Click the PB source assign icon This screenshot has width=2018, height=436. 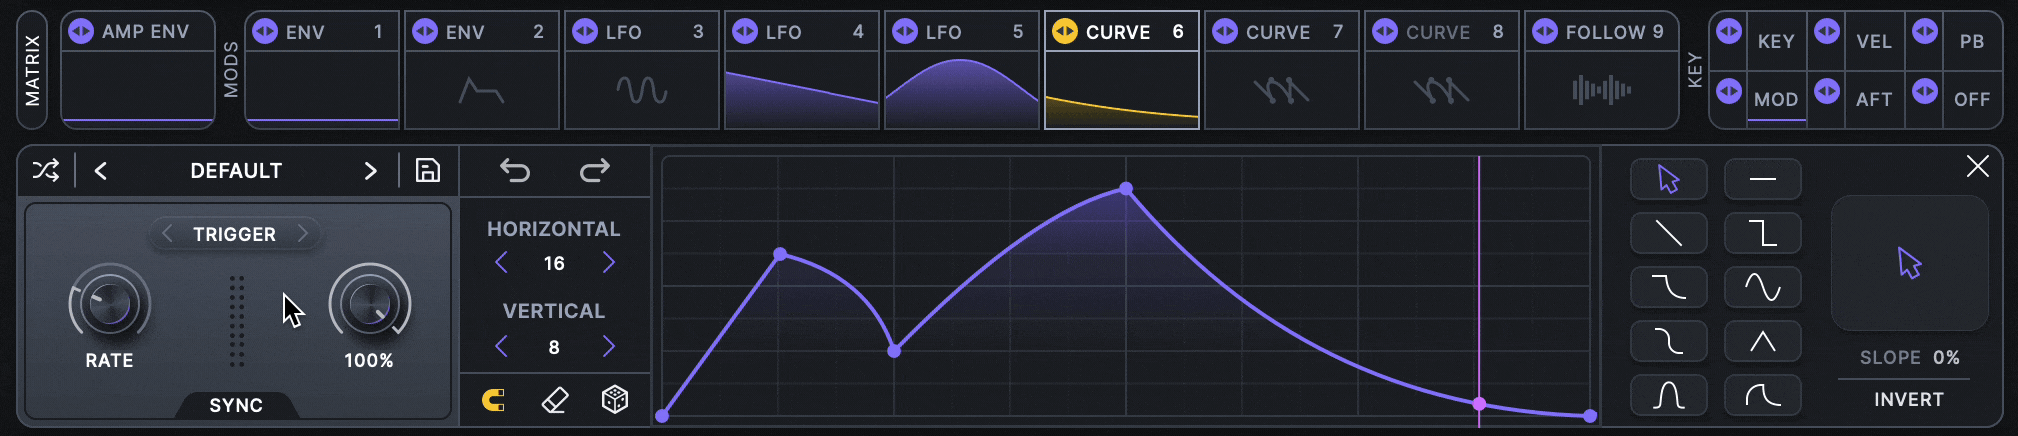pyautogui.click(x=1925, y=32)
